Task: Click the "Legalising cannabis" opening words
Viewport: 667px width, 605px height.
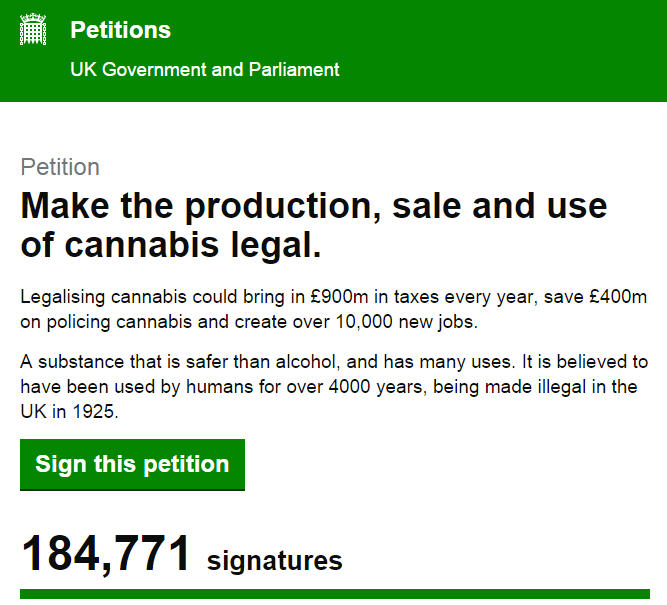Action: [94, 297]
